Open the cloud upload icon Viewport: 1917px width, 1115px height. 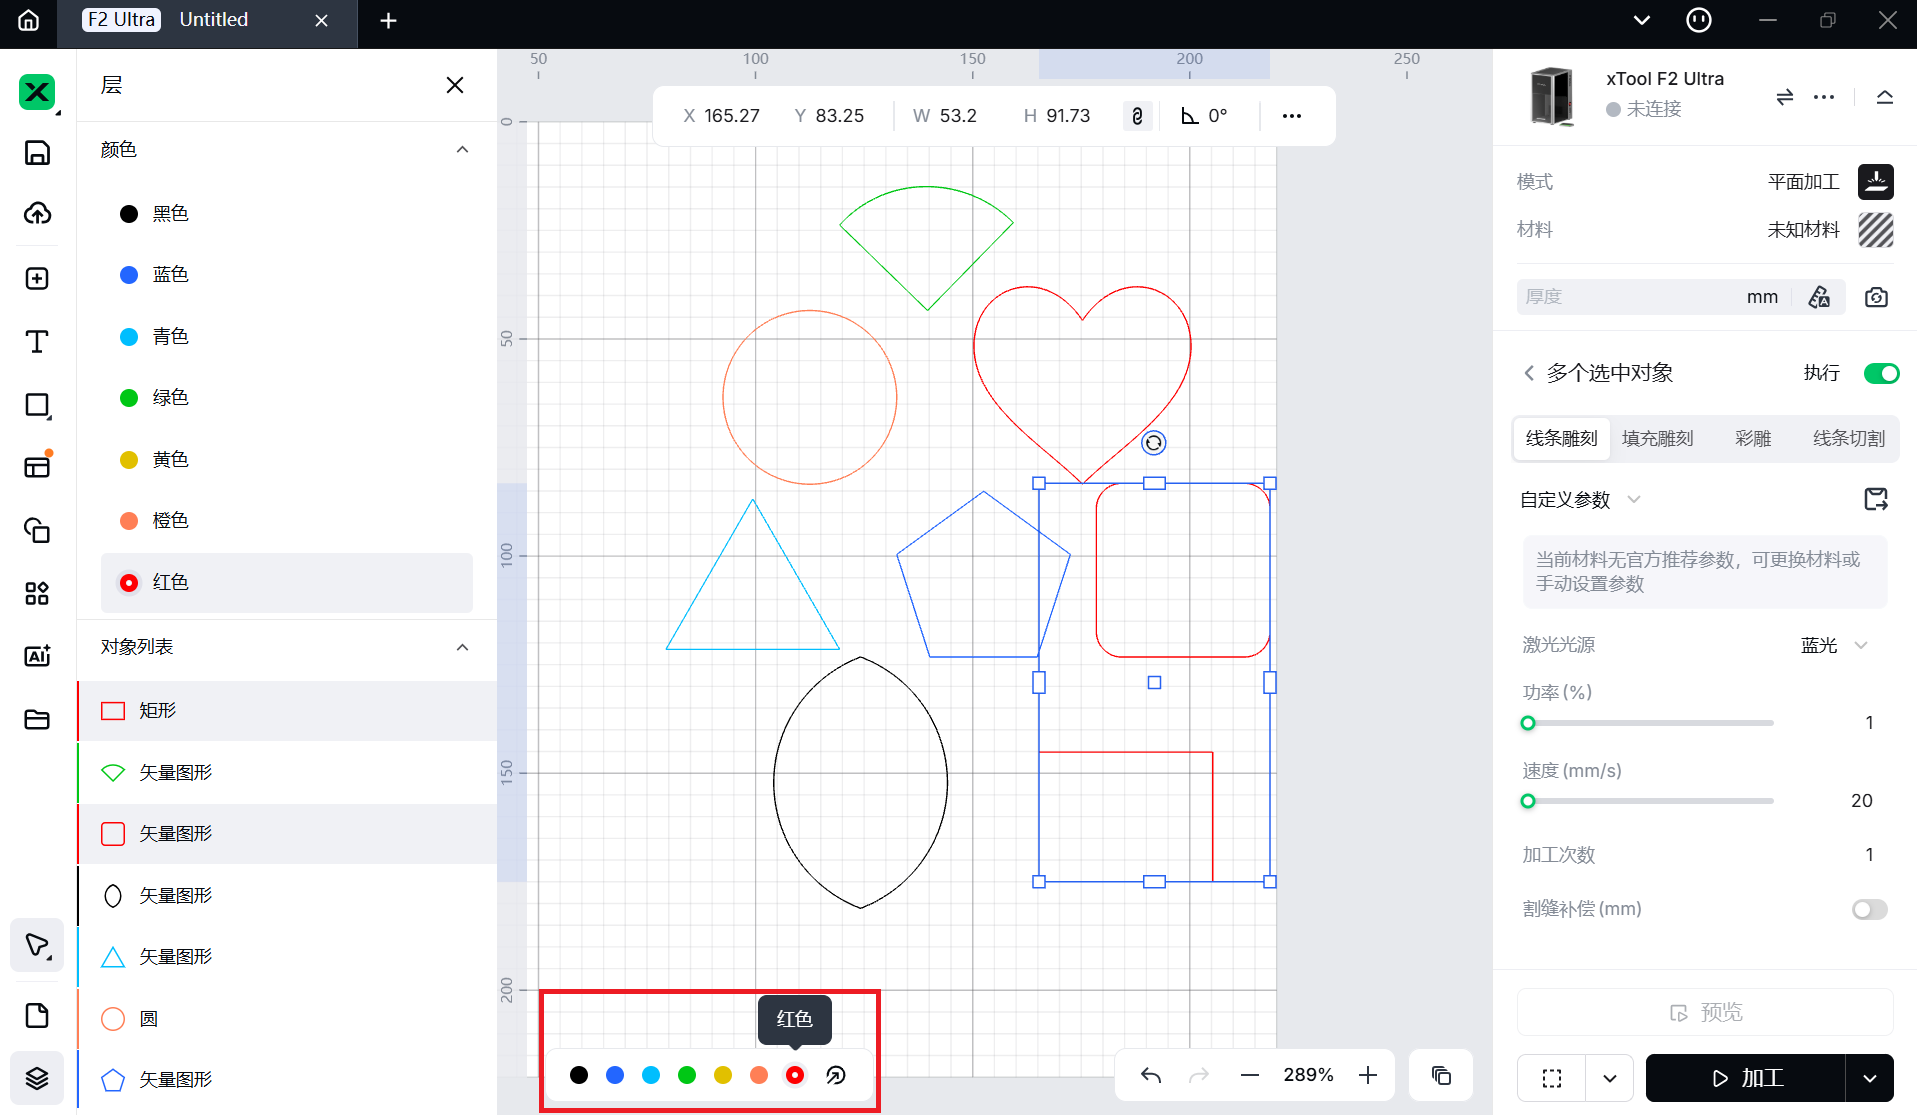click(37, 213)
